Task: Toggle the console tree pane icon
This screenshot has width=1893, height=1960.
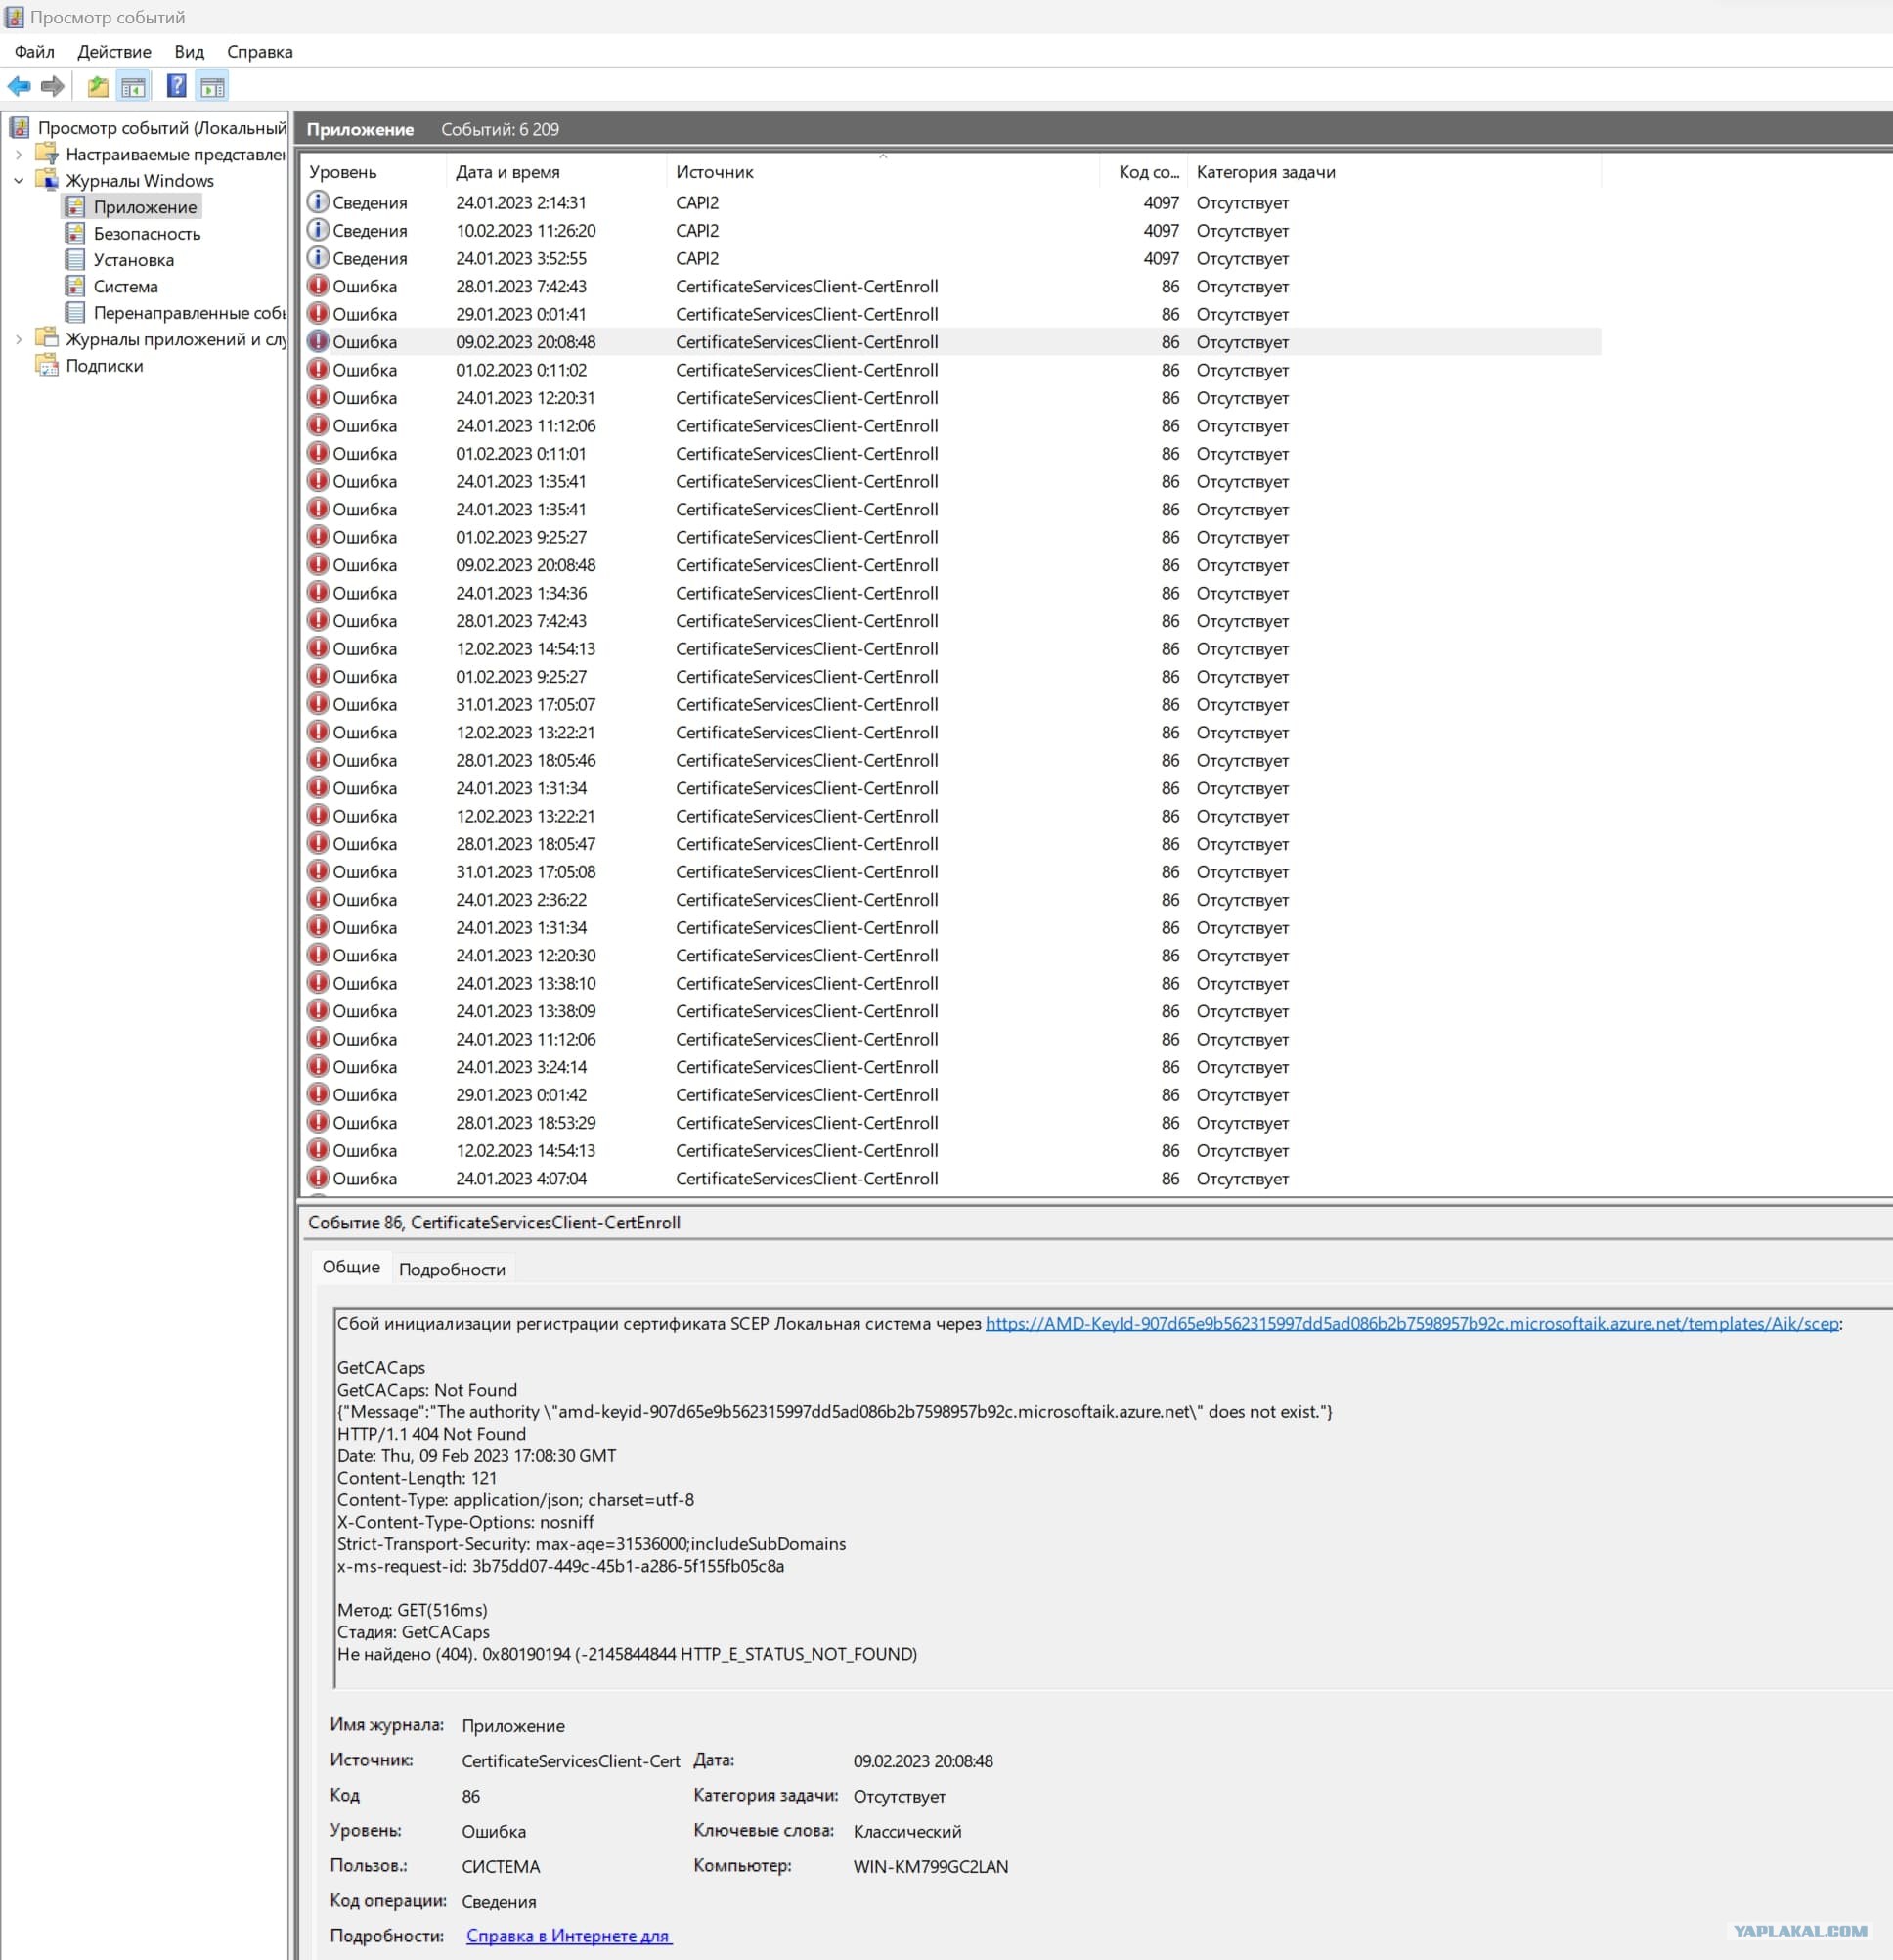Action: (x=133, y=87)
